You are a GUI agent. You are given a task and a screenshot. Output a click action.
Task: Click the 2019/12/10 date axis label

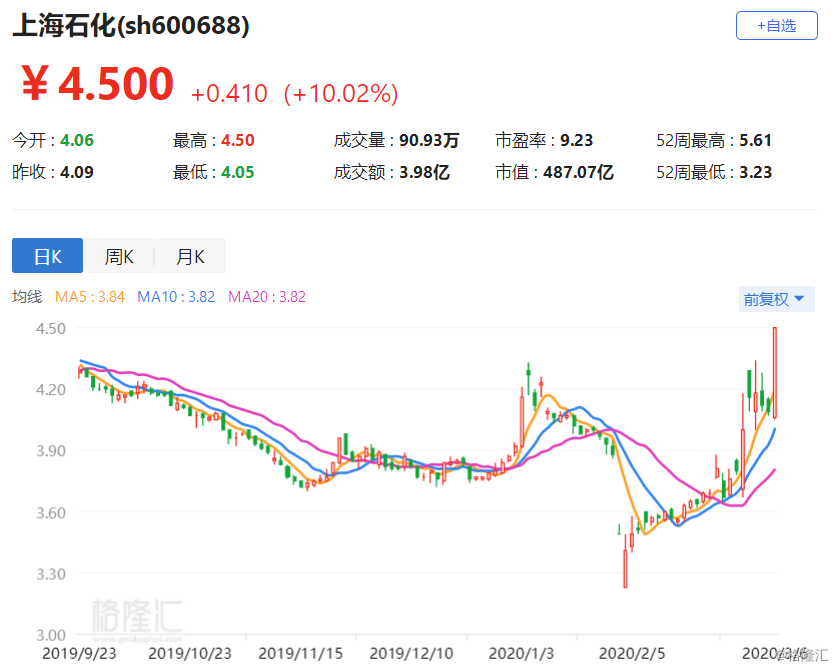coord(412,654)
